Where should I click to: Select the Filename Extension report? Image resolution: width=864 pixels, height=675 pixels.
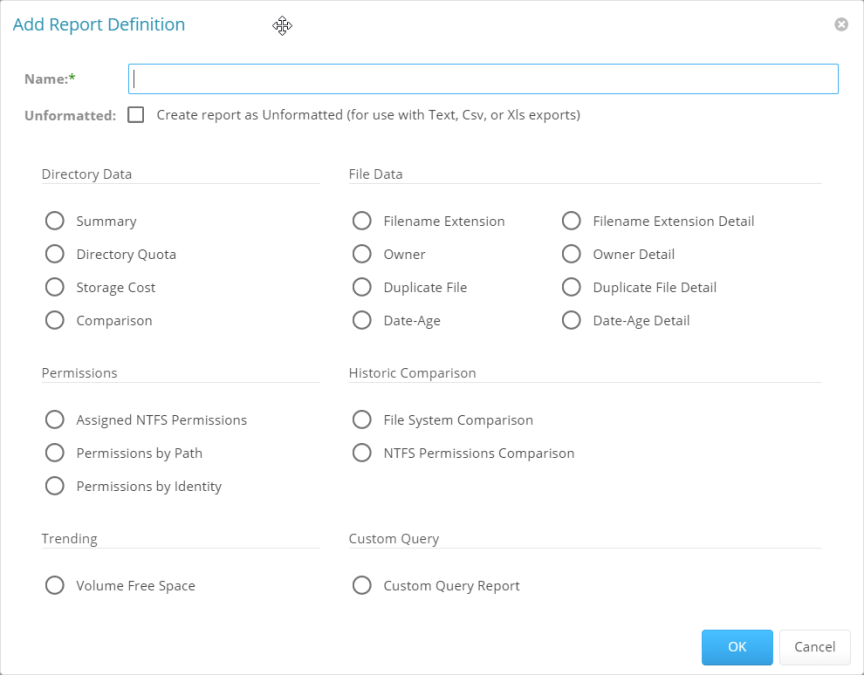coord(362,220)
